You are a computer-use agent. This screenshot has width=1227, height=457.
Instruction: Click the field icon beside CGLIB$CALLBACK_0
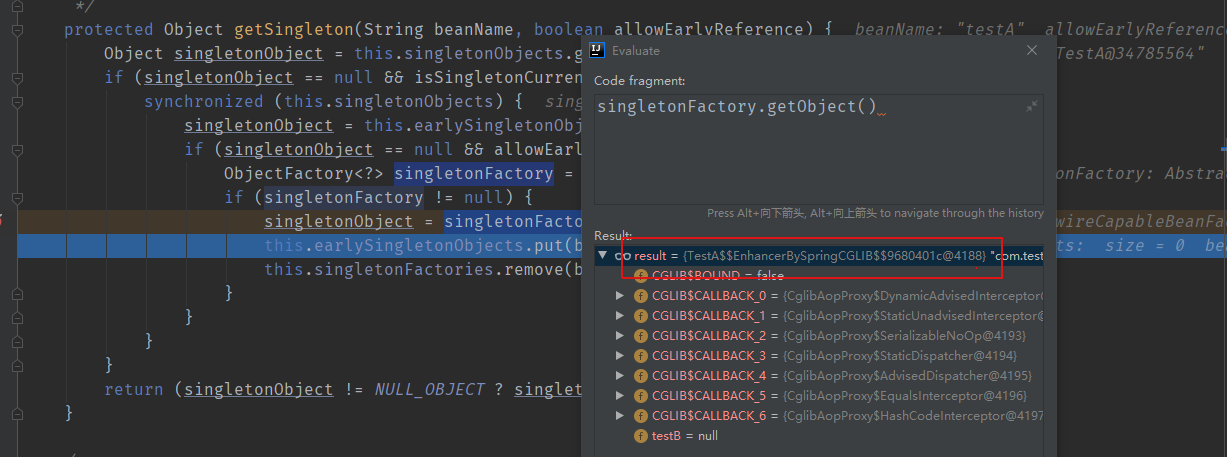click(x=640, y=296)
